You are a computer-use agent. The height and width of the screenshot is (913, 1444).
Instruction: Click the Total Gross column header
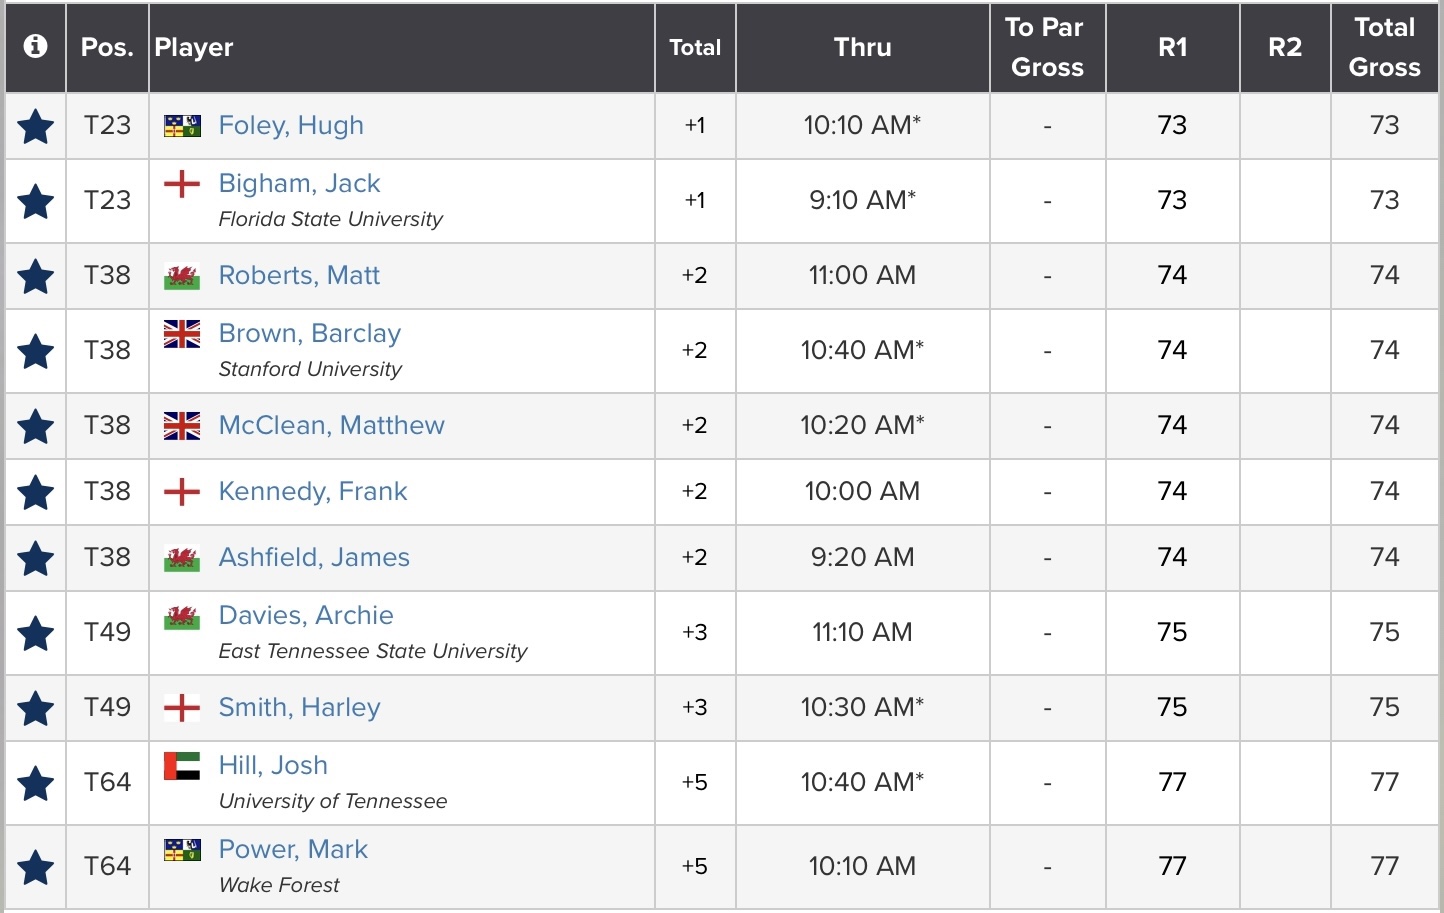[1384, 47]
